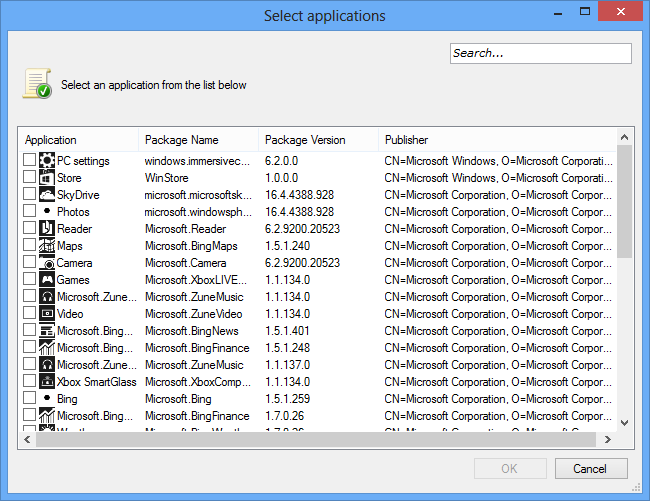Viewport: 650px width, 501px height.
Task: Click the Games controller icon
Action: point(46,280)
